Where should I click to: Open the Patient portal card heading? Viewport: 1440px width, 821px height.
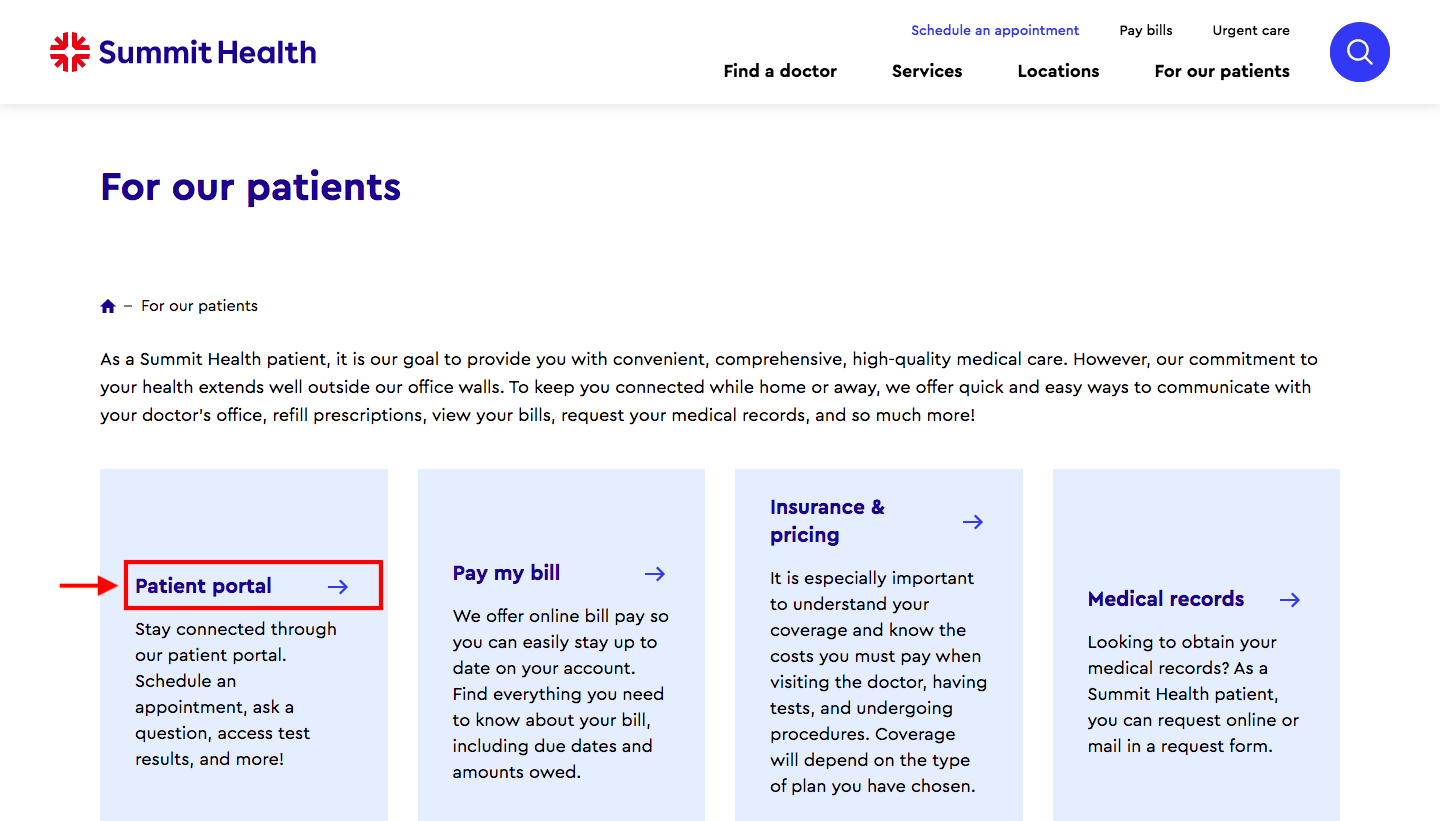[x=203, y=586]
